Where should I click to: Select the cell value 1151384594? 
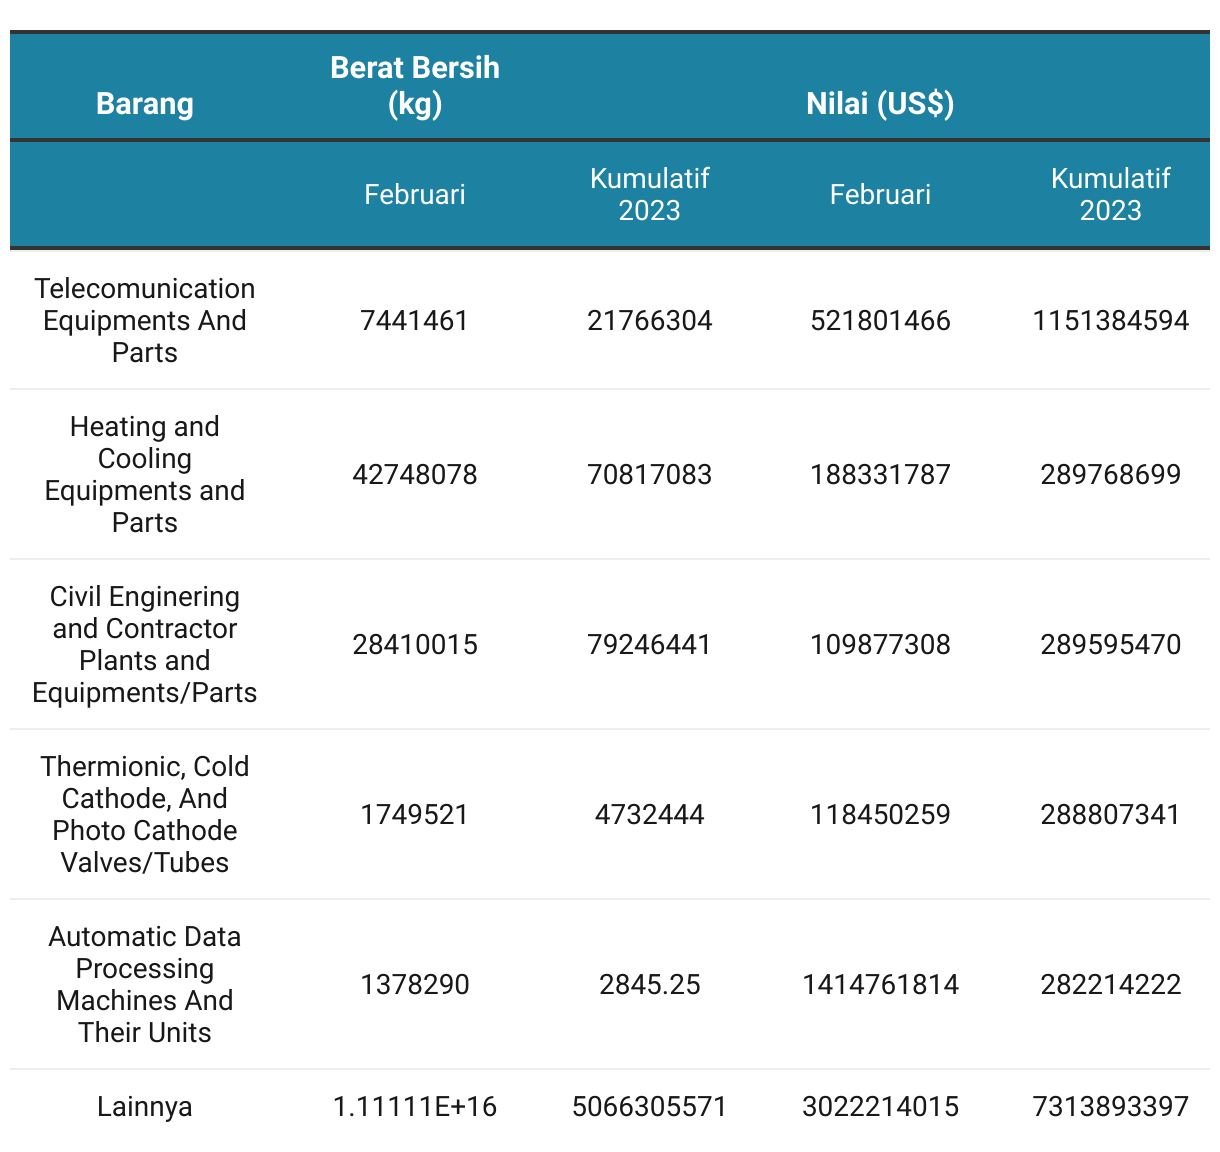[x=1111, y=320]
